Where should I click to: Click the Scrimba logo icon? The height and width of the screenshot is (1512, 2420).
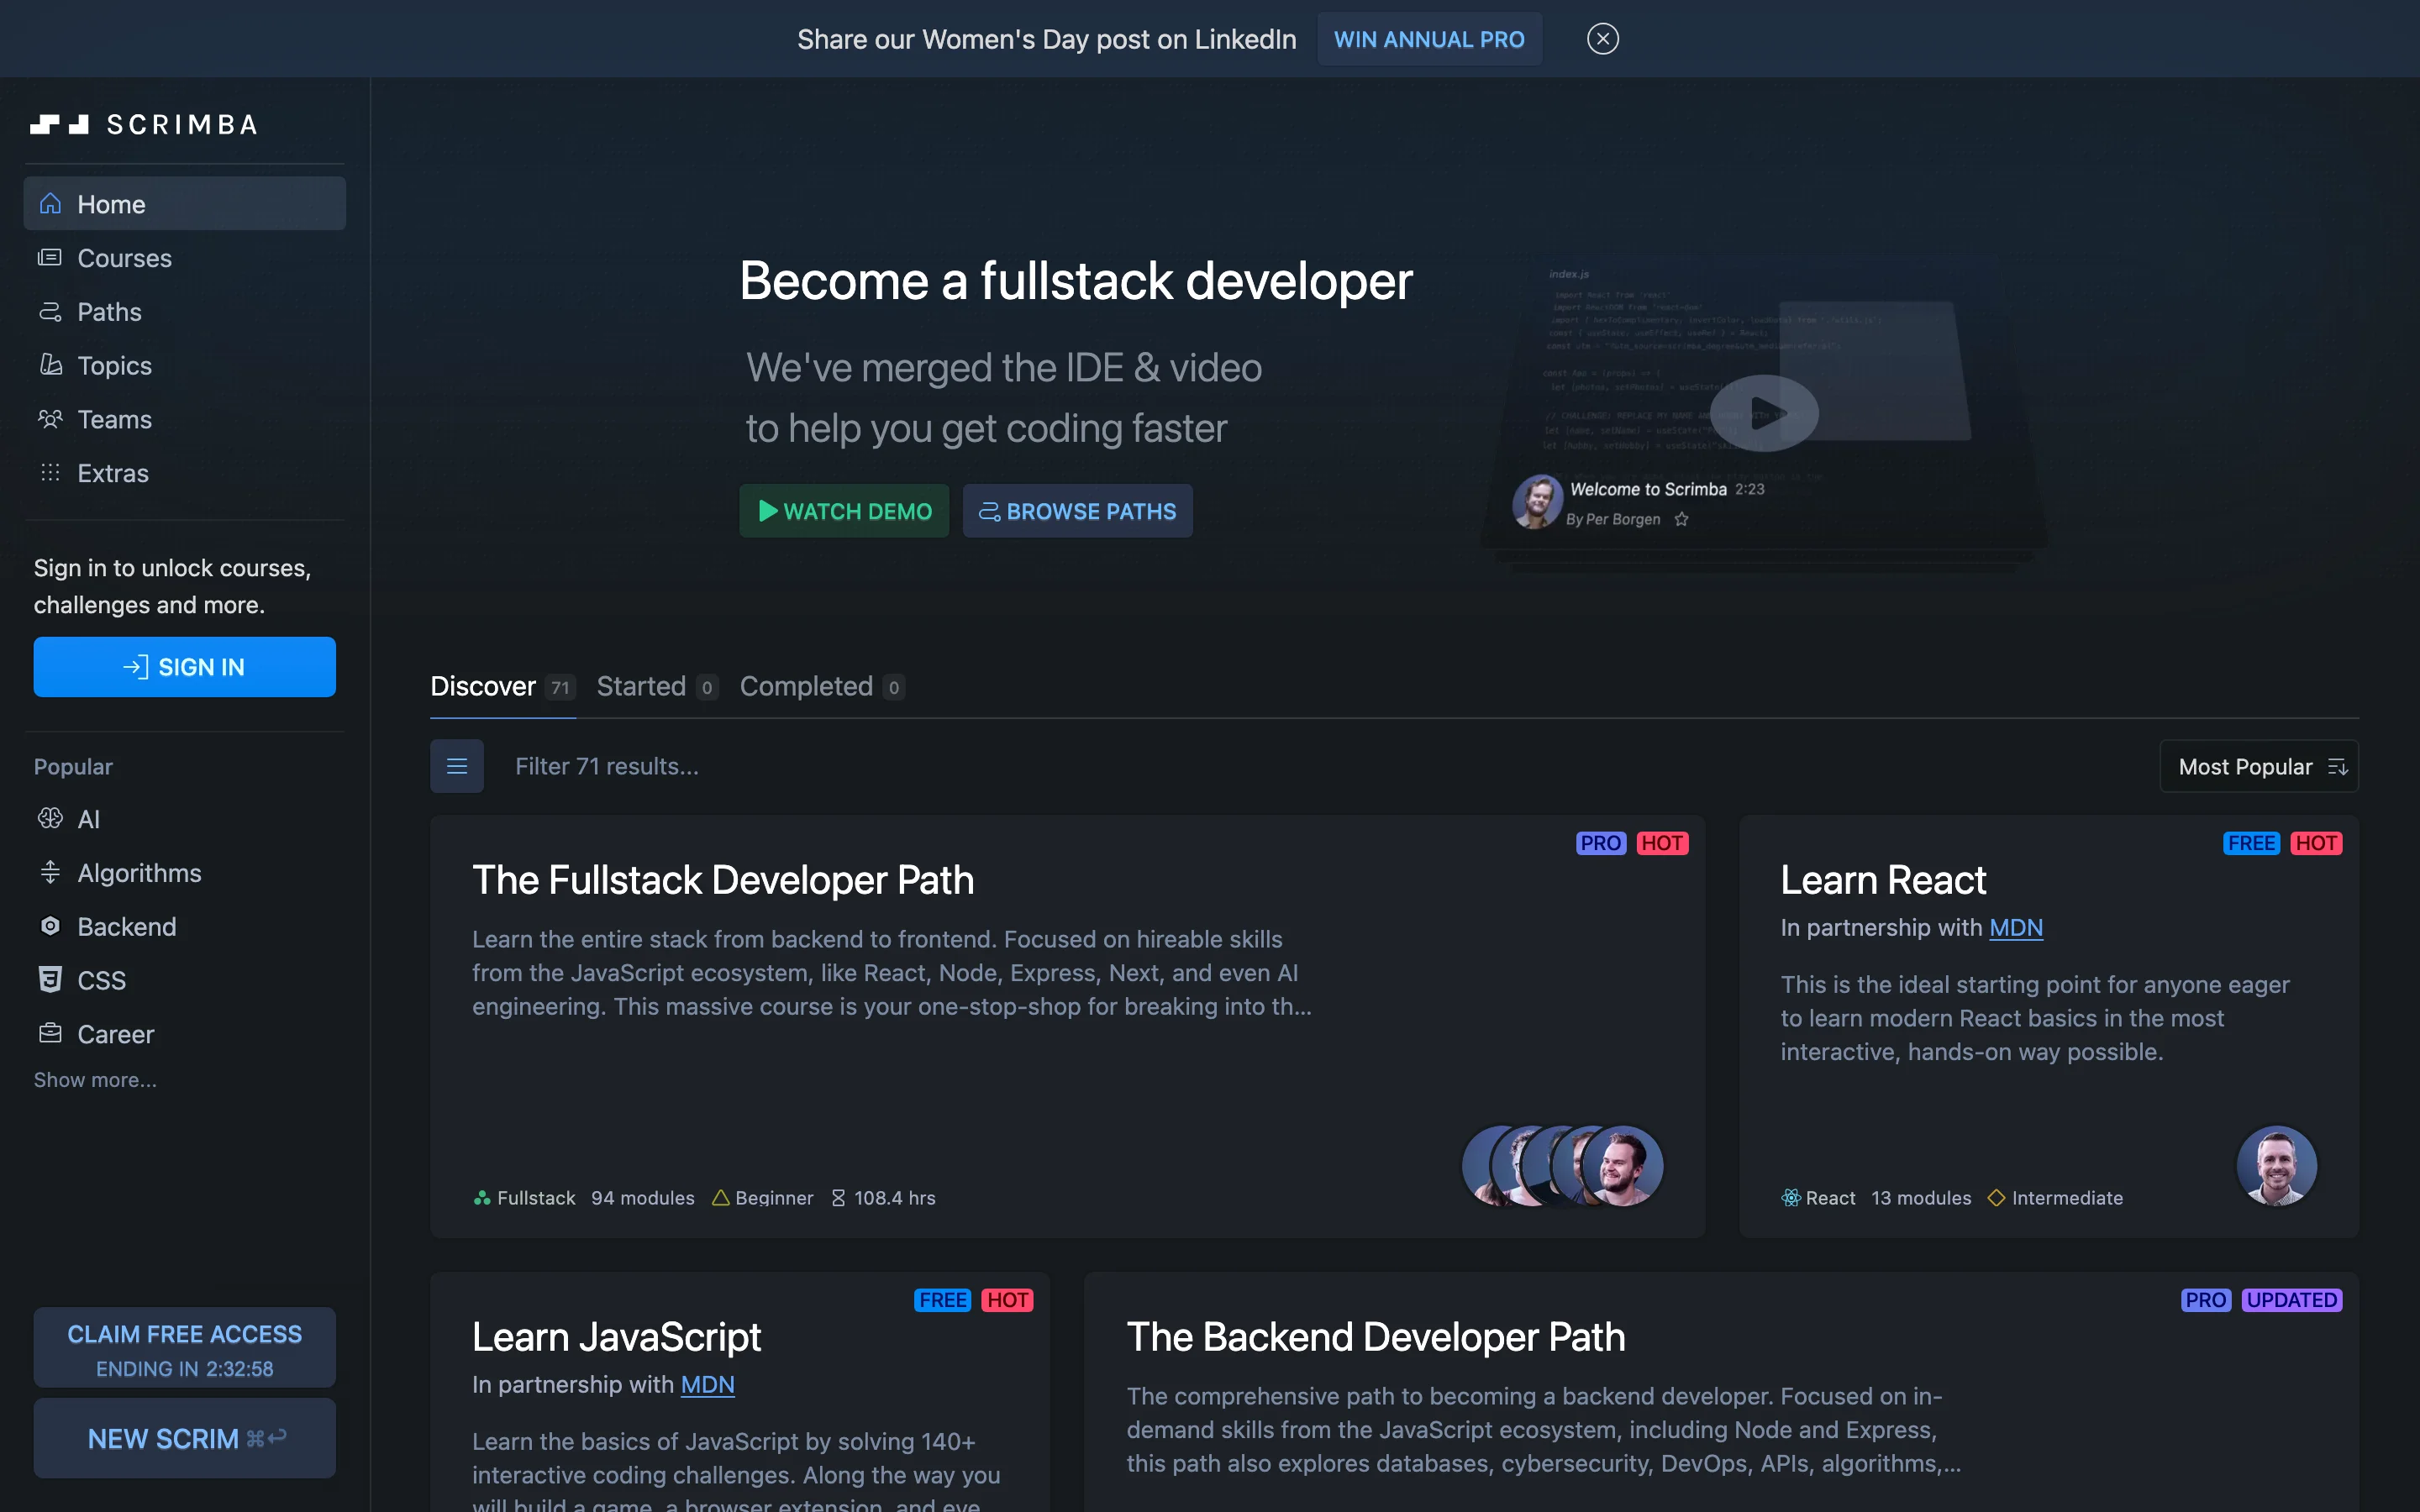pos(59,124)
